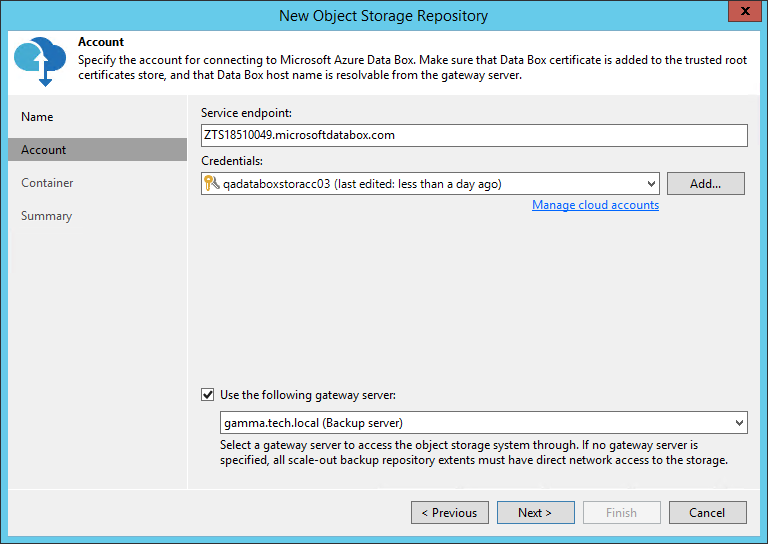The width and height of the screenshot is (768, 544).
Task: Cancel the repository wizard
Action: 707,513
